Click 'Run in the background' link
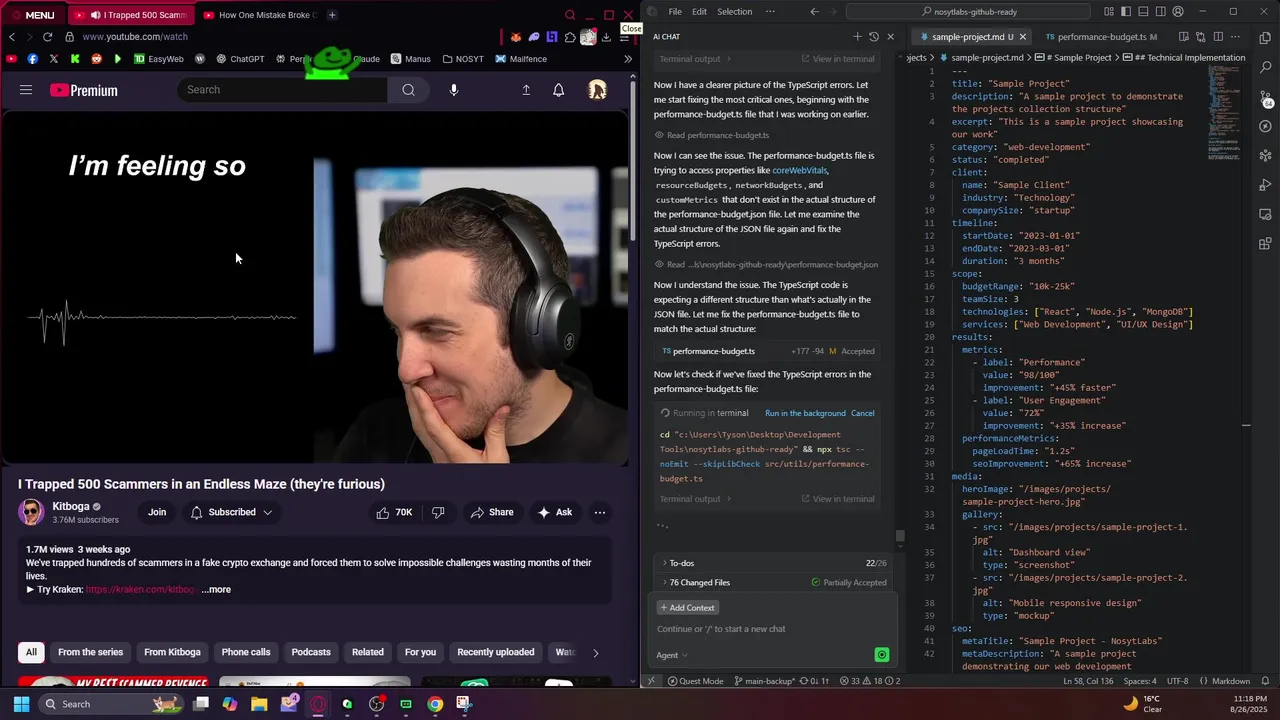The width and height of the screenshot is (1280, 720). coord(805,413)
